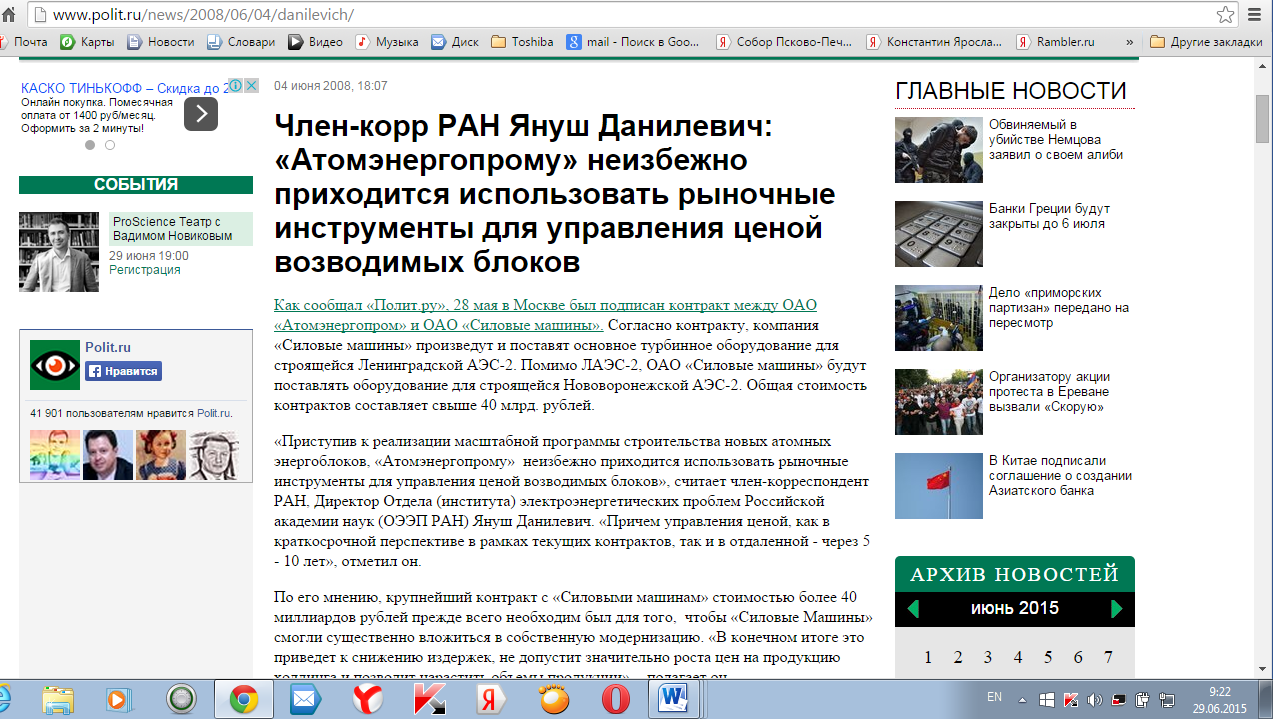1273x719 pixels.
Task: Switch to Chrome in the taskbar
Action: coord(244,699)
